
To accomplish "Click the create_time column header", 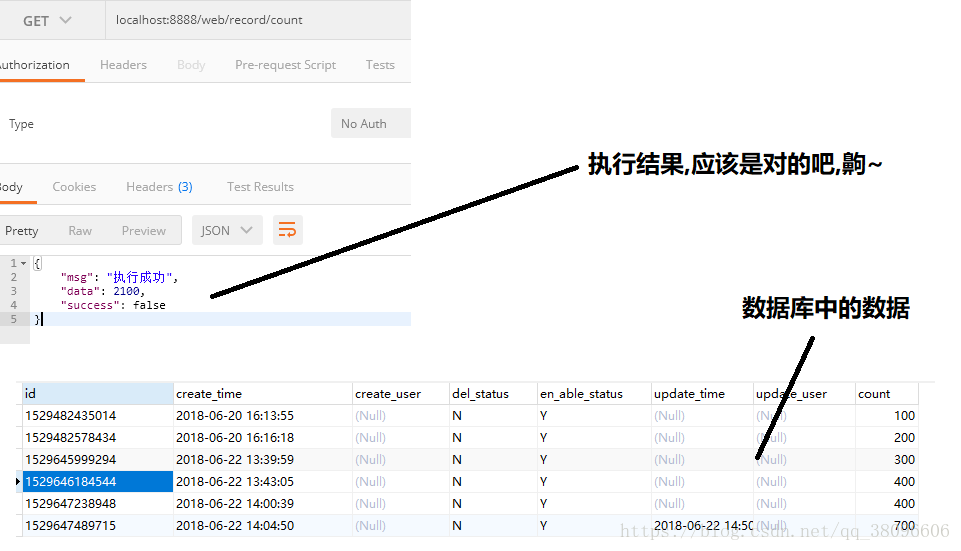I will click(263, 394).
